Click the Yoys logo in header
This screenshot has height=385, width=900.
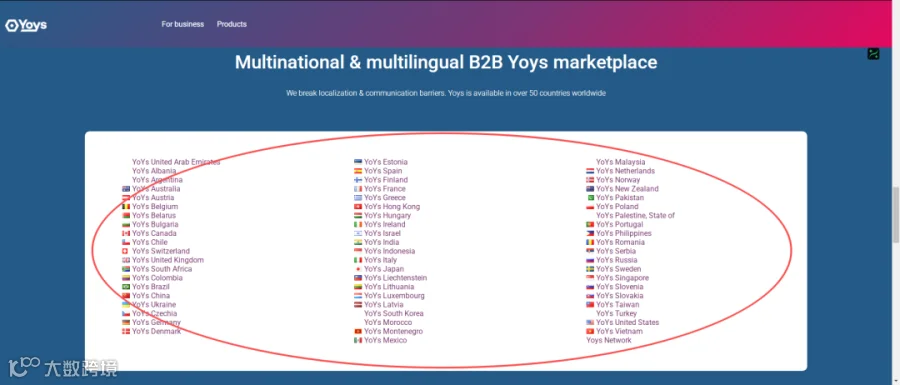[x=26, y=25]
